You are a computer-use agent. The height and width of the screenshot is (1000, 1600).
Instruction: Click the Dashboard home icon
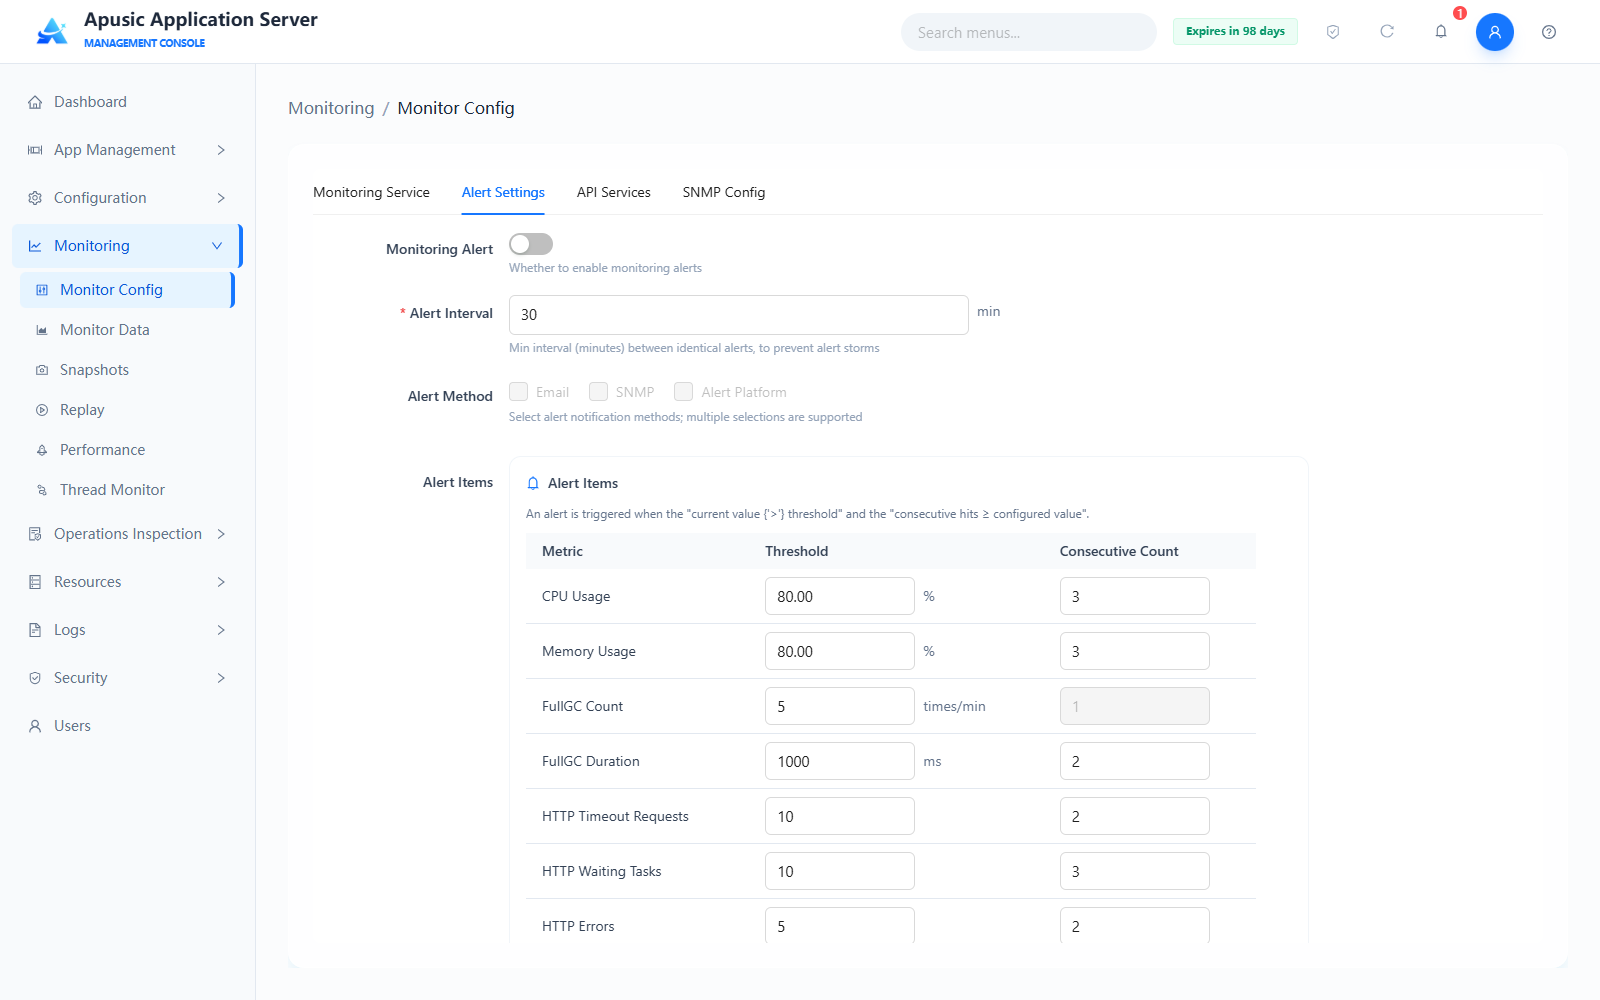(x=35, y=102)
